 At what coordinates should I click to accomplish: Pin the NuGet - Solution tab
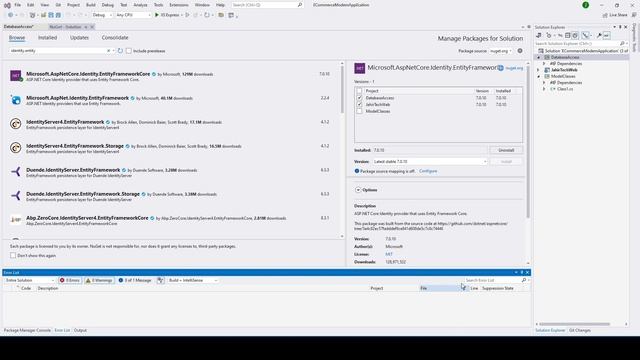click(x=86, y=27)
